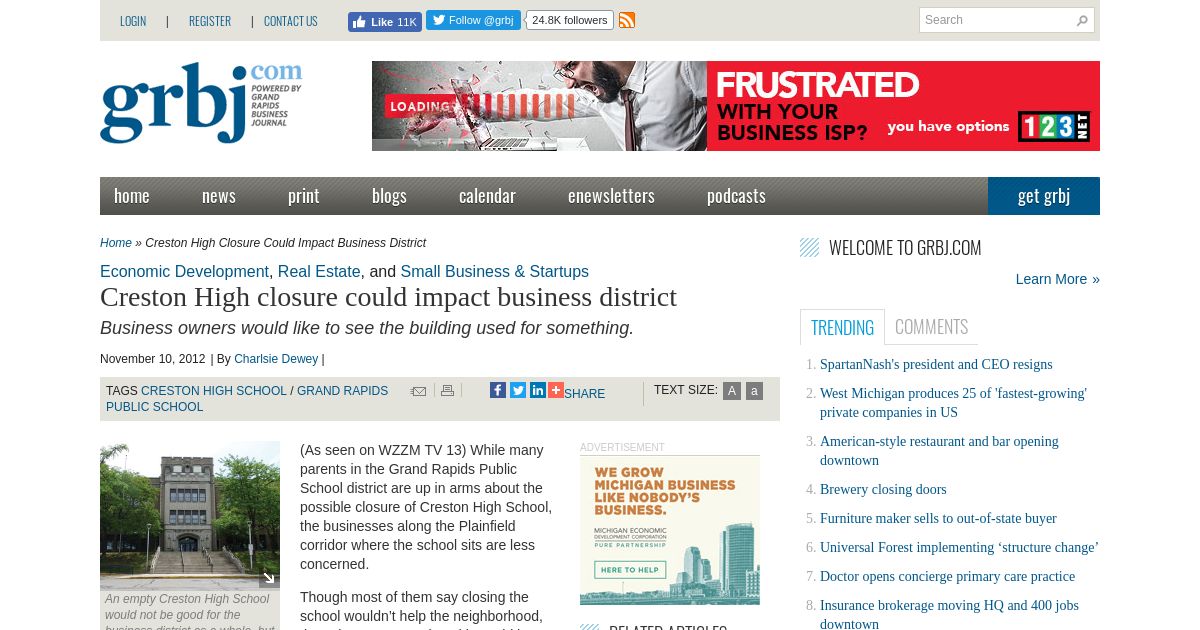This screenshot has height=630, width=1200.
Task: Follow @grbj on Twitter
Action: click(x=473, y=20)
